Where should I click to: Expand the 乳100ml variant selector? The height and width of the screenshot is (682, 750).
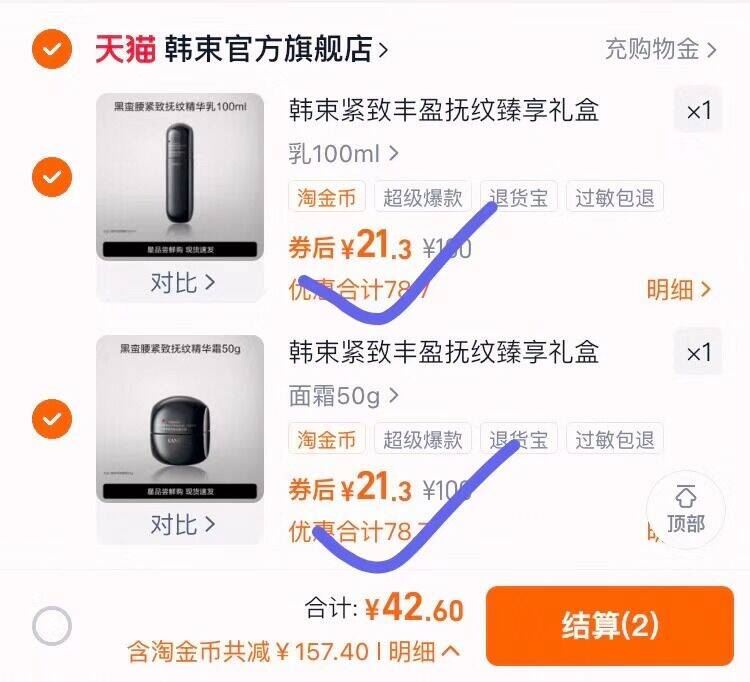(344, 154)
